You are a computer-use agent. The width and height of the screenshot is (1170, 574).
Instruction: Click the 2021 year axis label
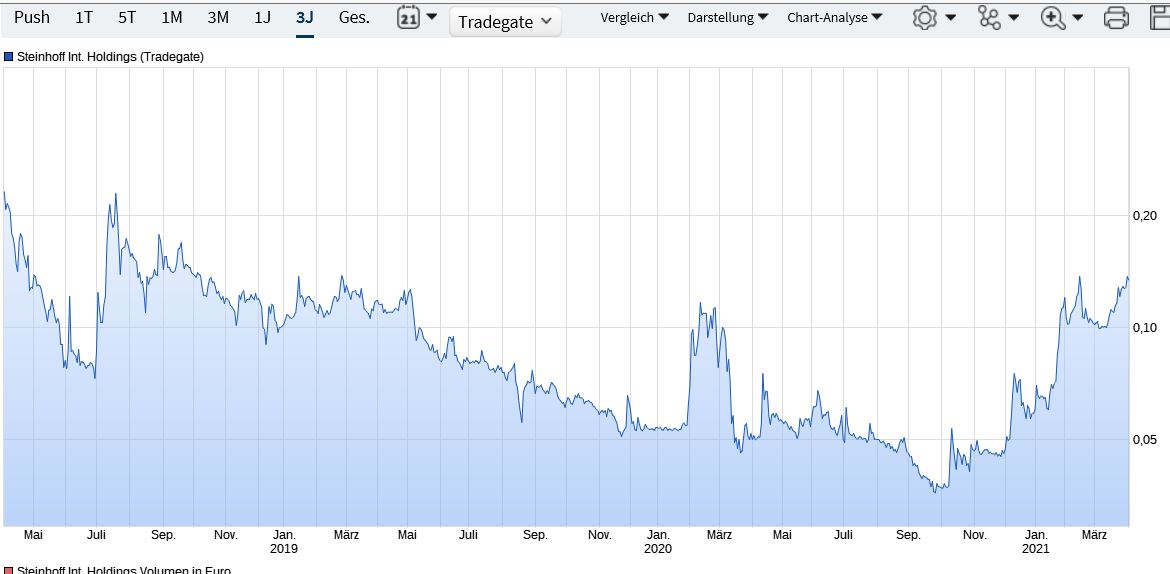(x=1036, y=549)
